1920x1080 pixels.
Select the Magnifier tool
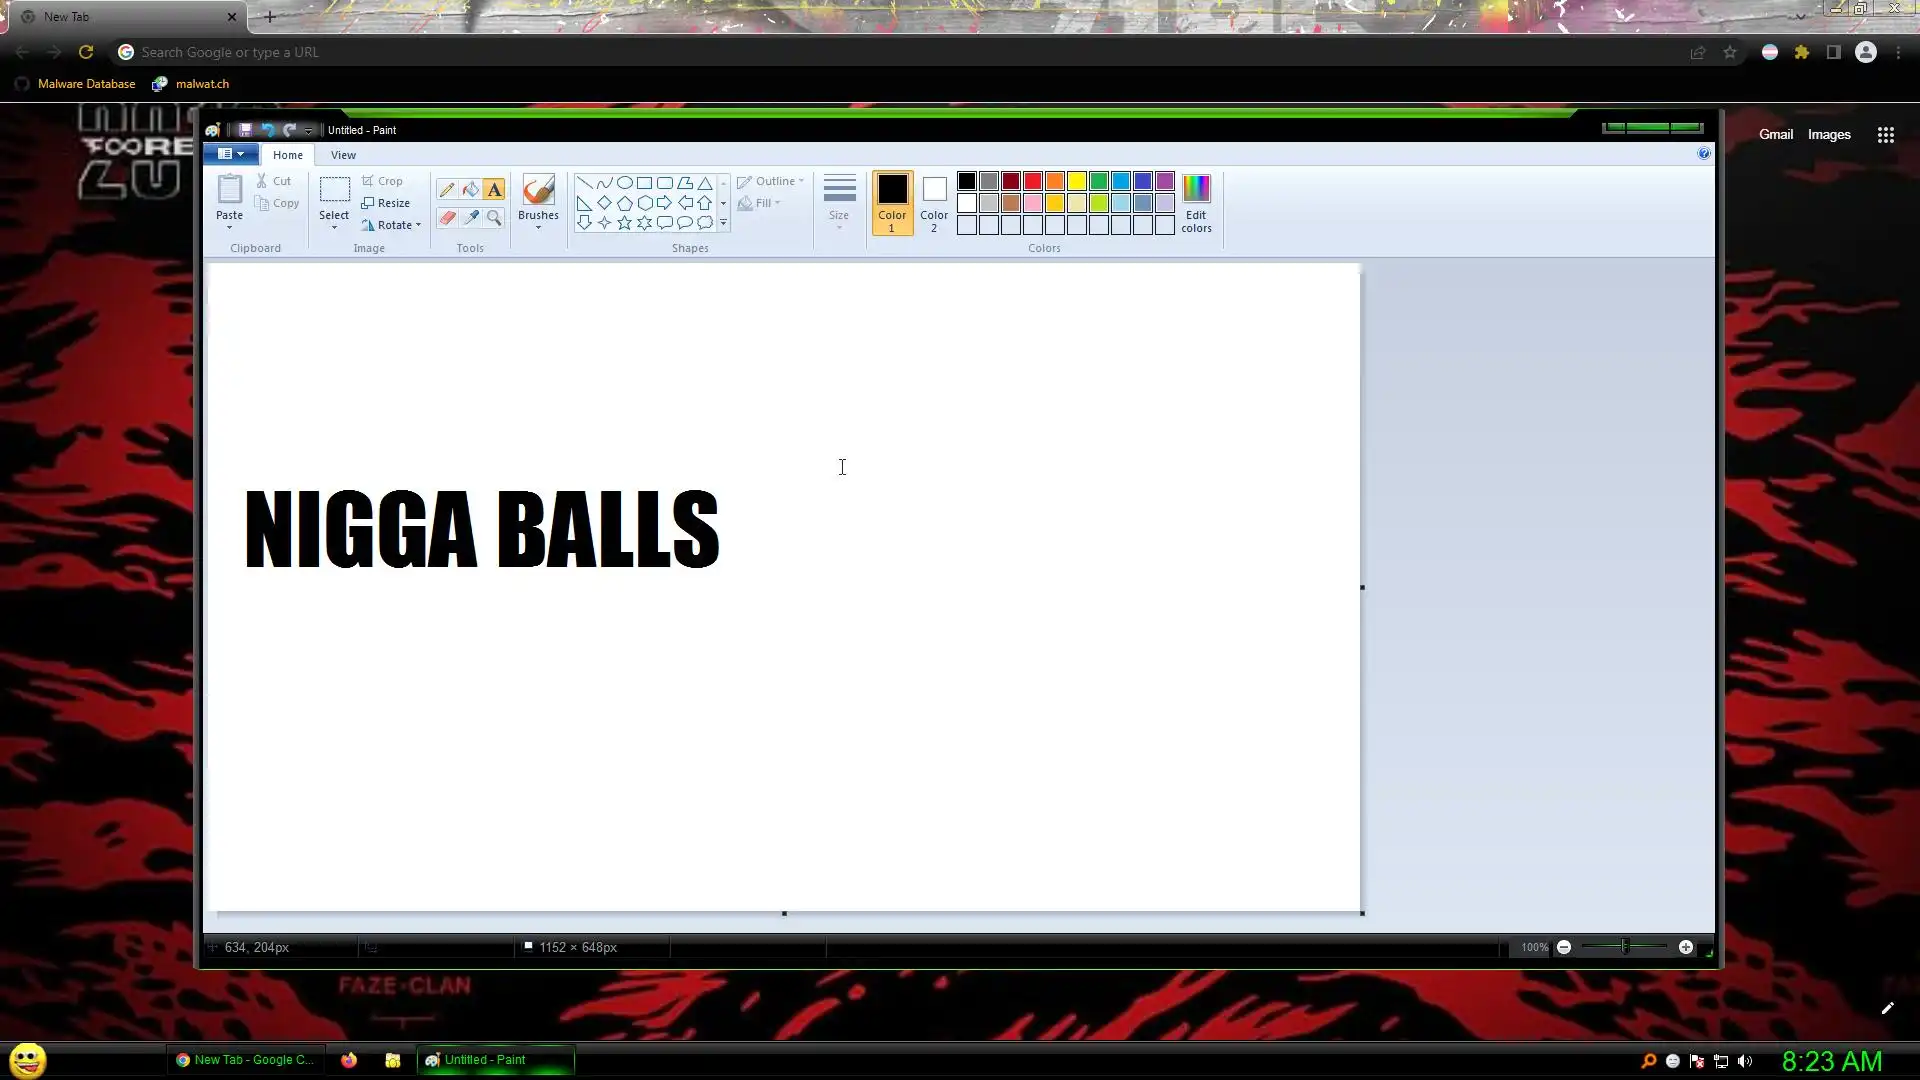point(494,217)
